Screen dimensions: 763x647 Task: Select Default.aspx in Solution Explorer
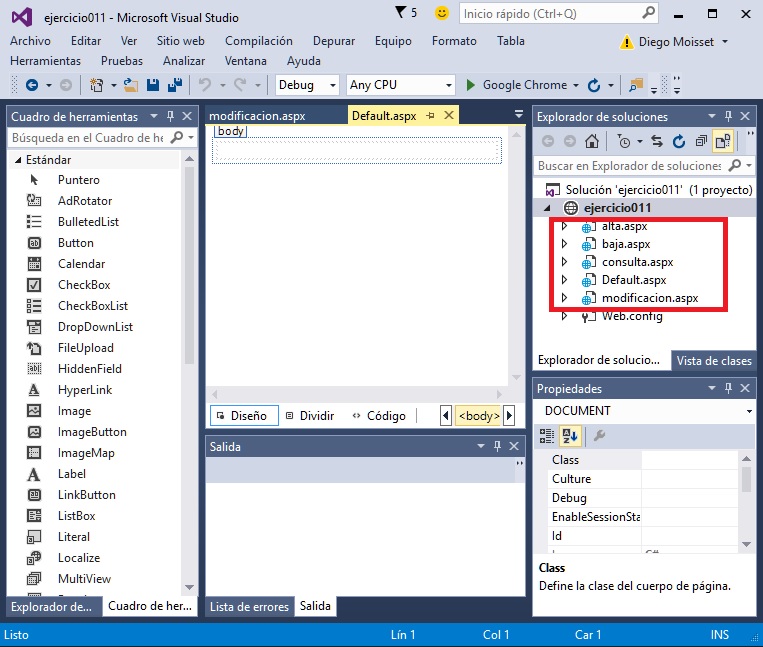point(634,280)
